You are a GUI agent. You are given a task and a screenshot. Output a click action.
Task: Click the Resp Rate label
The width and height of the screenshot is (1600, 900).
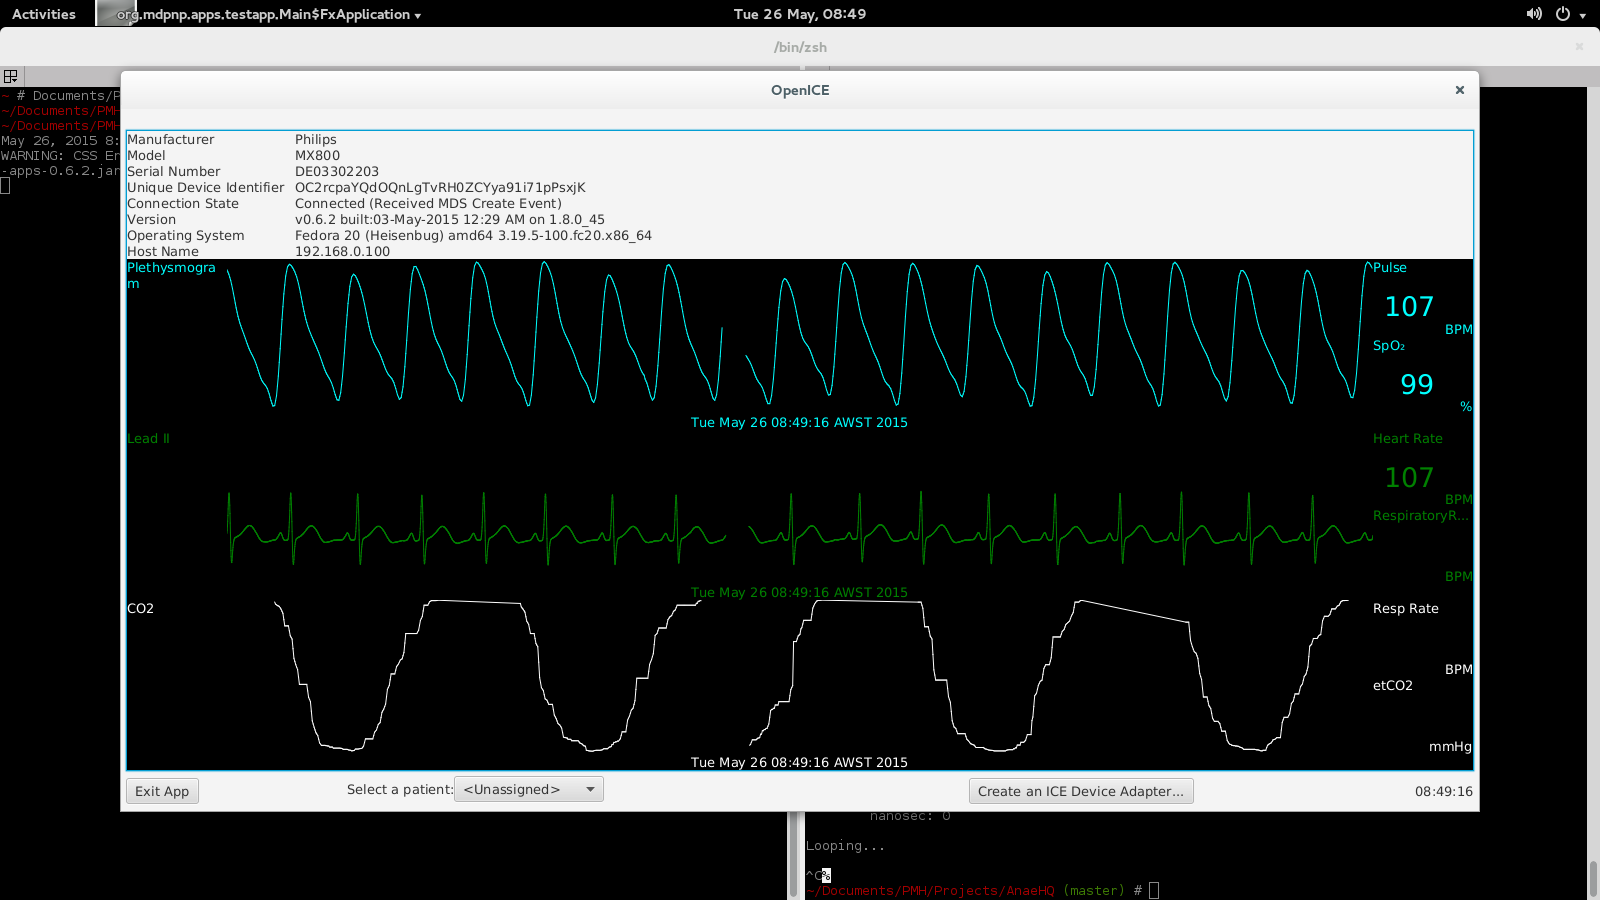(x=1406, y=608)
